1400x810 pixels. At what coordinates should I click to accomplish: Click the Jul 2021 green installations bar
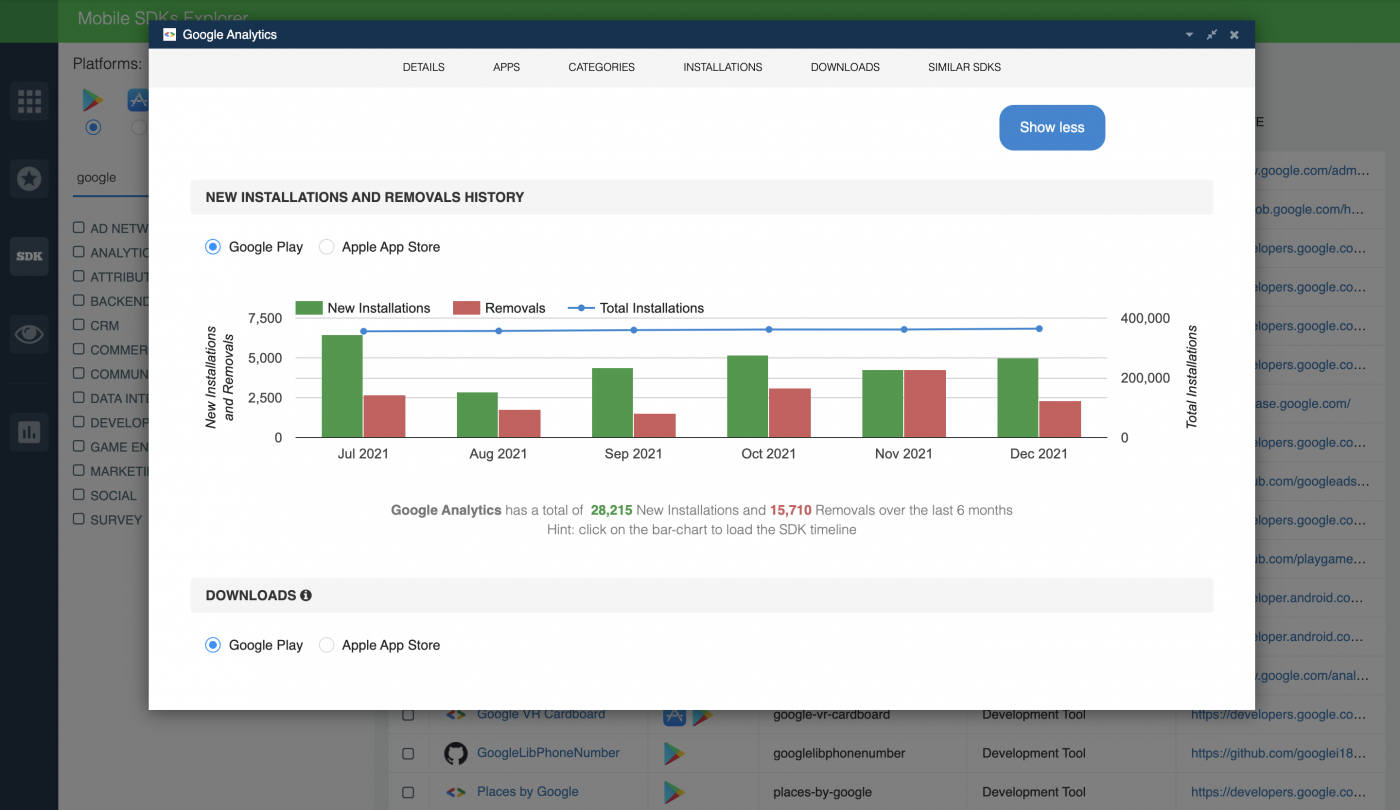click(342, 386)
